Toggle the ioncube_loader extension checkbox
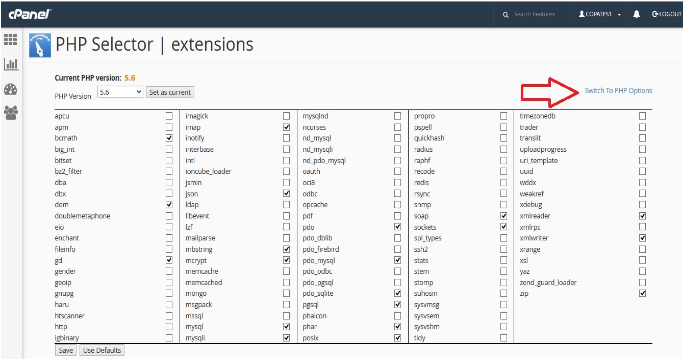Viewport: 683px width, 364px height. (x=286, y=171)
